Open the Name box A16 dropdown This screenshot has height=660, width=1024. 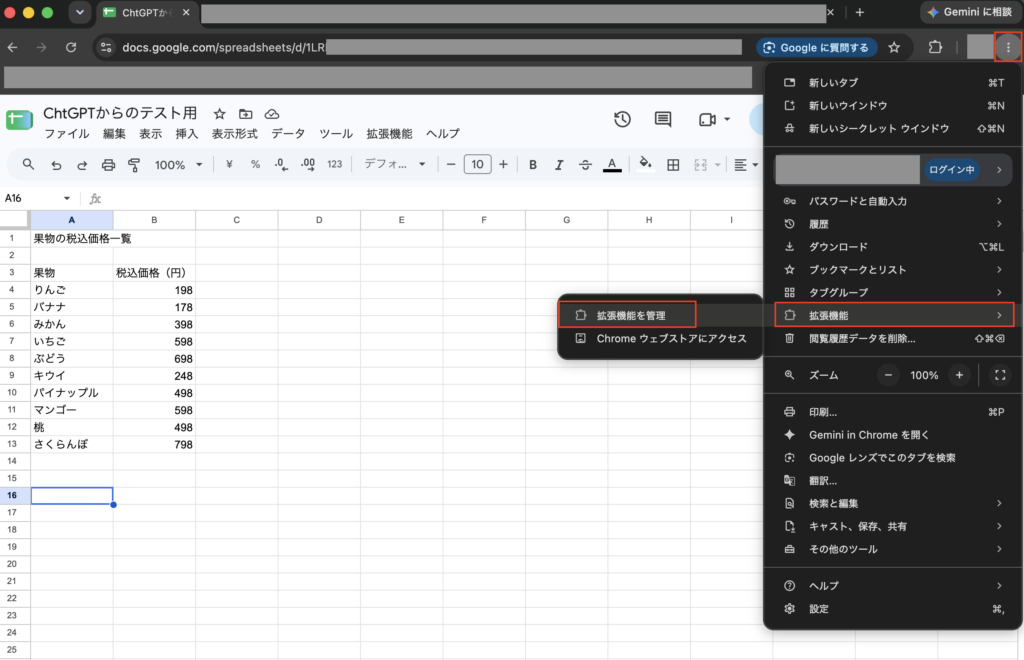coord(67,198)
